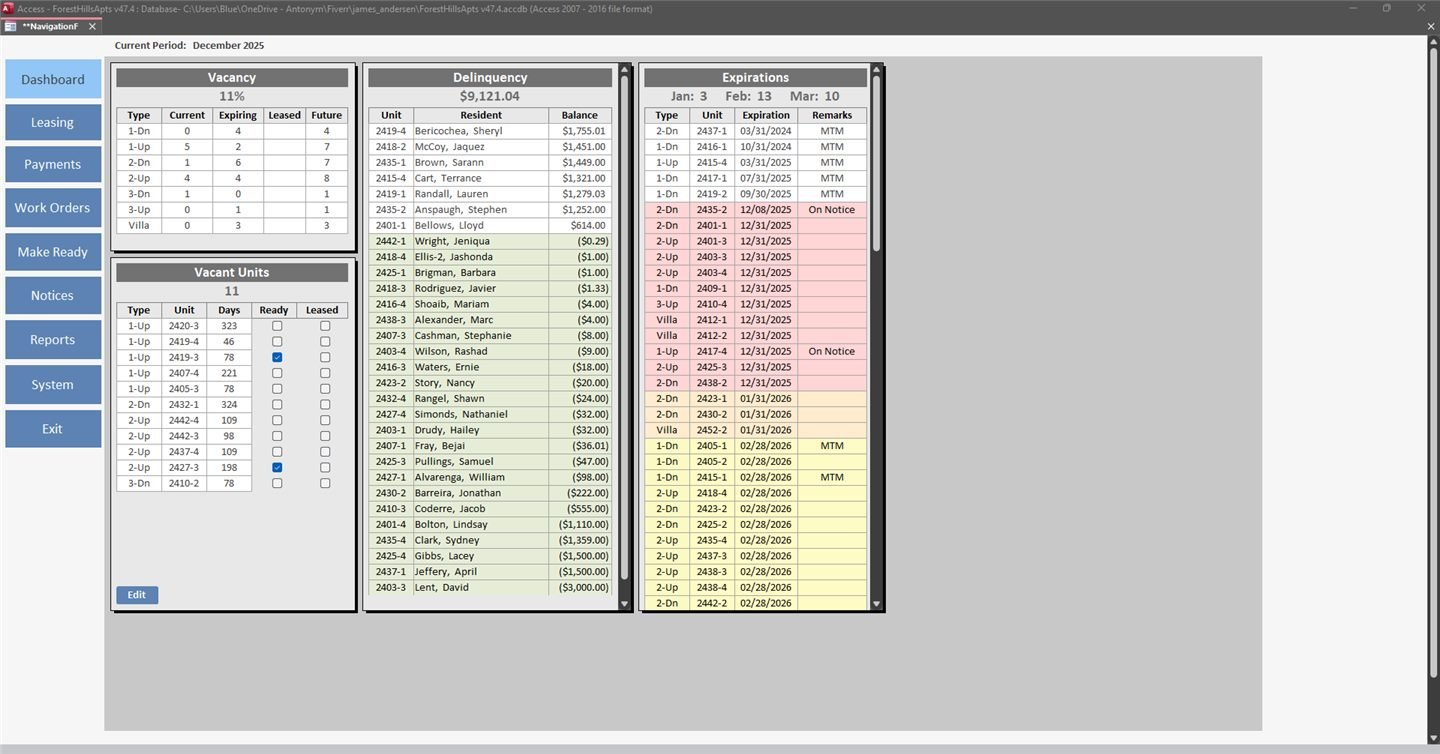
Task: Select expiration date 10/31/2024
Action: (766, 147)
